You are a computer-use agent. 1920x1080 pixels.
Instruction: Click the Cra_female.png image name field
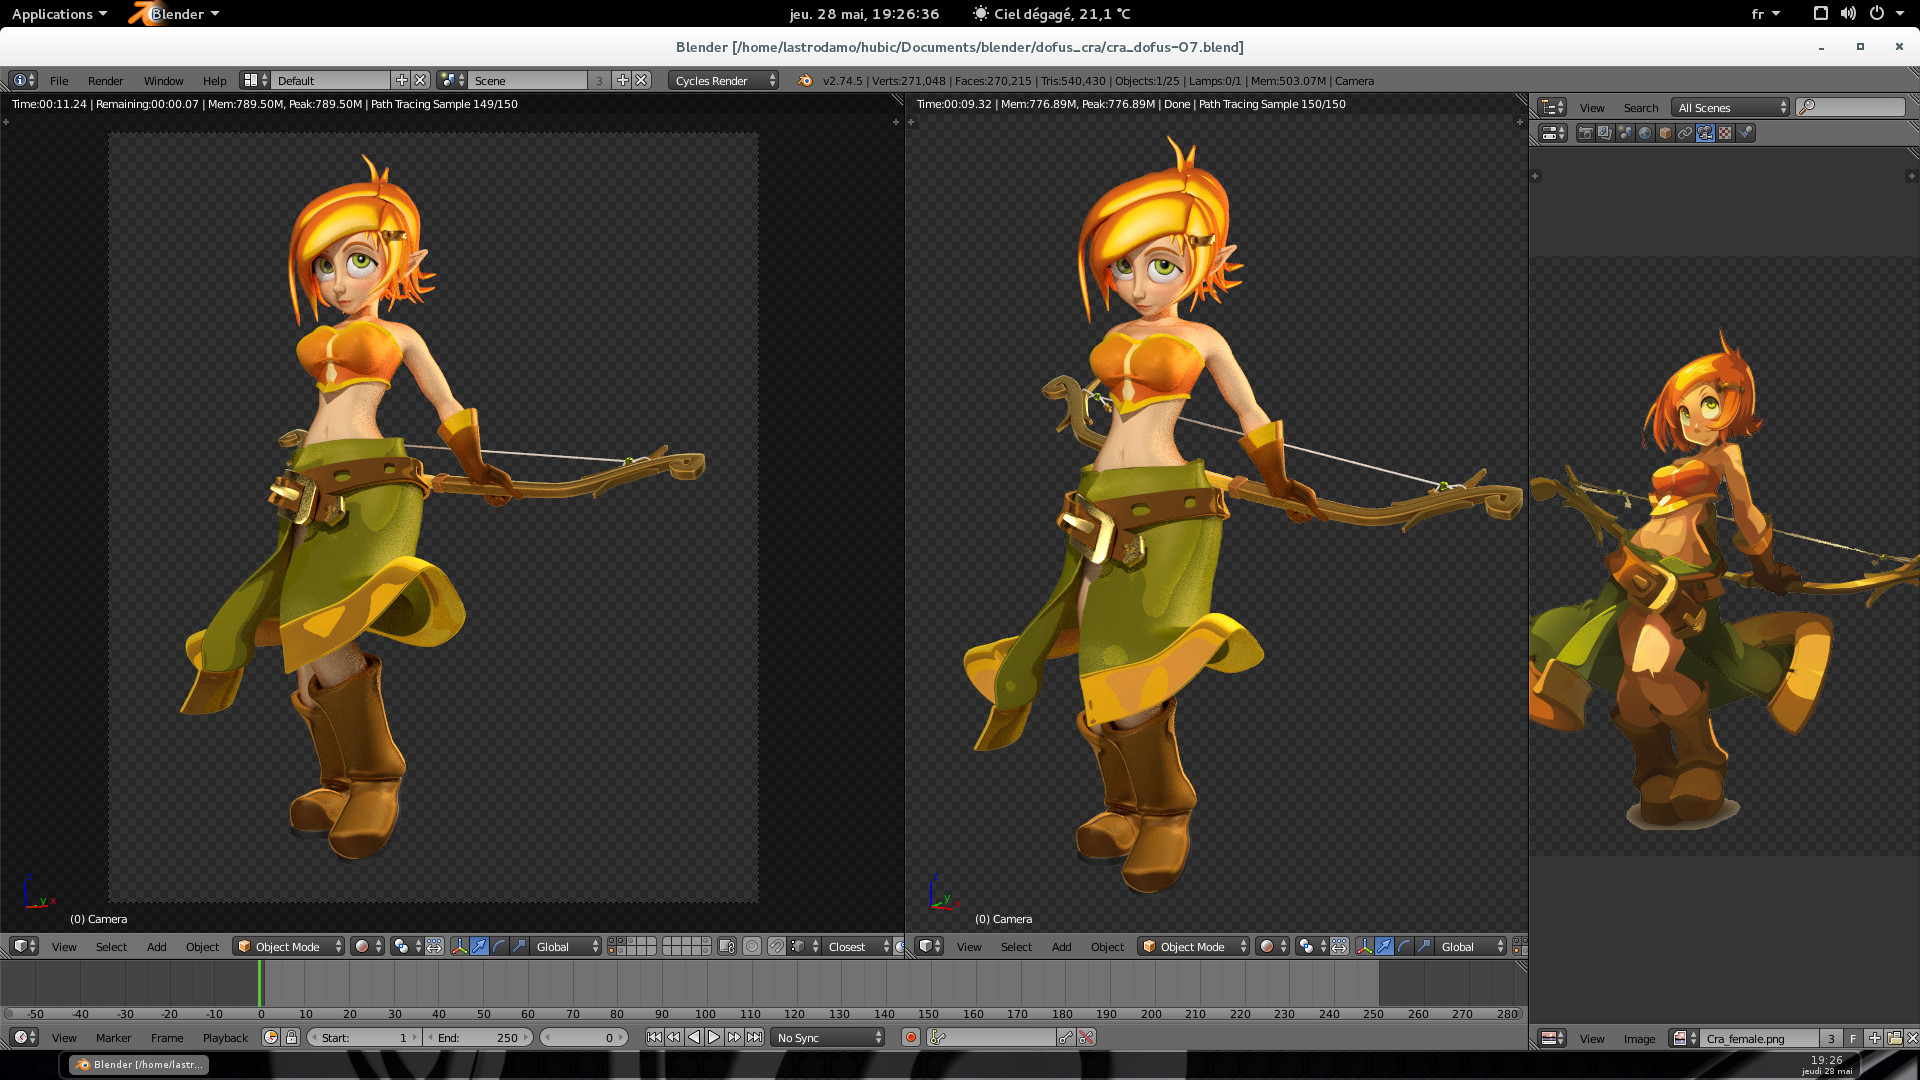tap(1760, 1038)
